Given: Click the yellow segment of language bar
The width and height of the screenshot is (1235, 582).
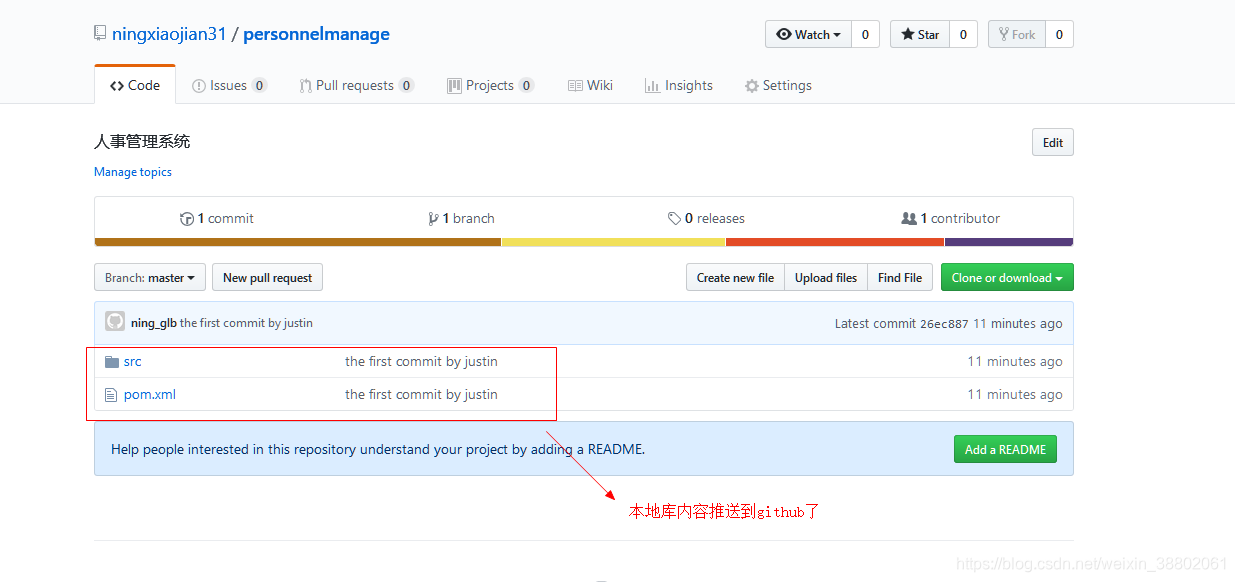Looking at the screenshot, I should click(613, 242).
